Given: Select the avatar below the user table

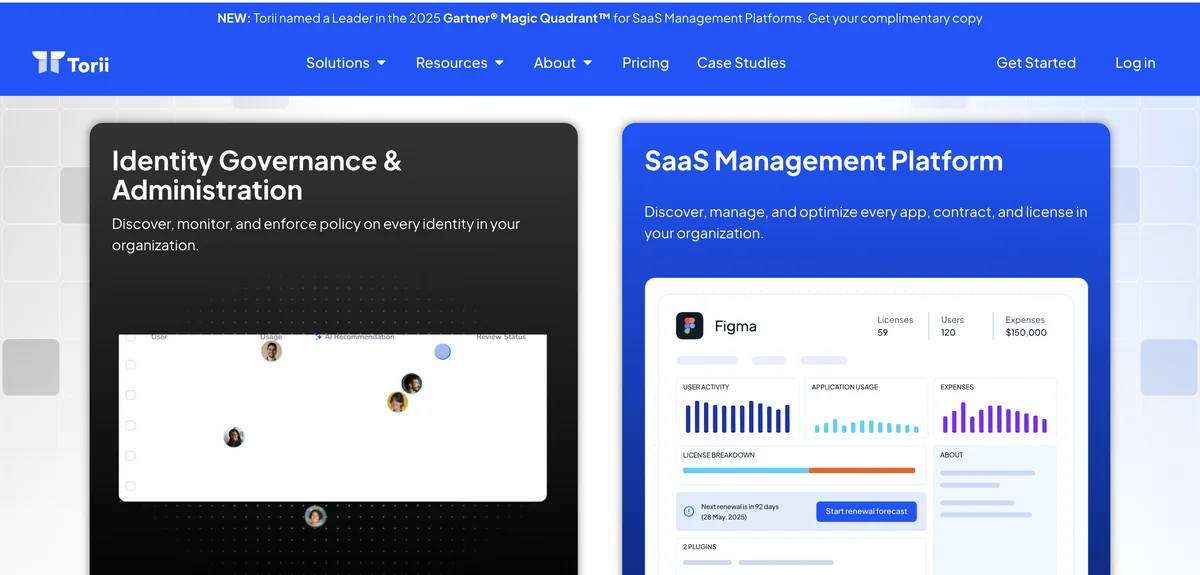Looking at the screenshot, I should point(315,516).
